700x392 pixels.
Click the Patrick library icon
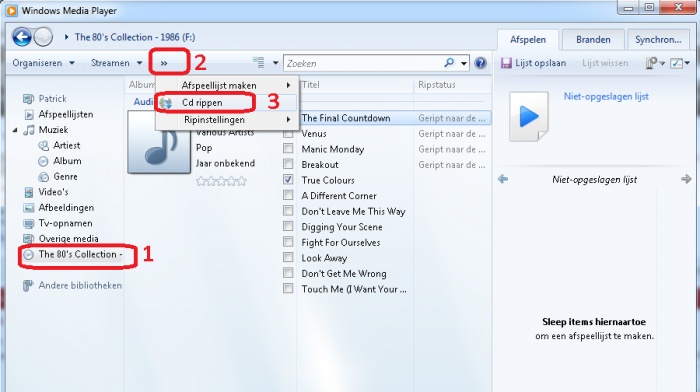[29, 99]
